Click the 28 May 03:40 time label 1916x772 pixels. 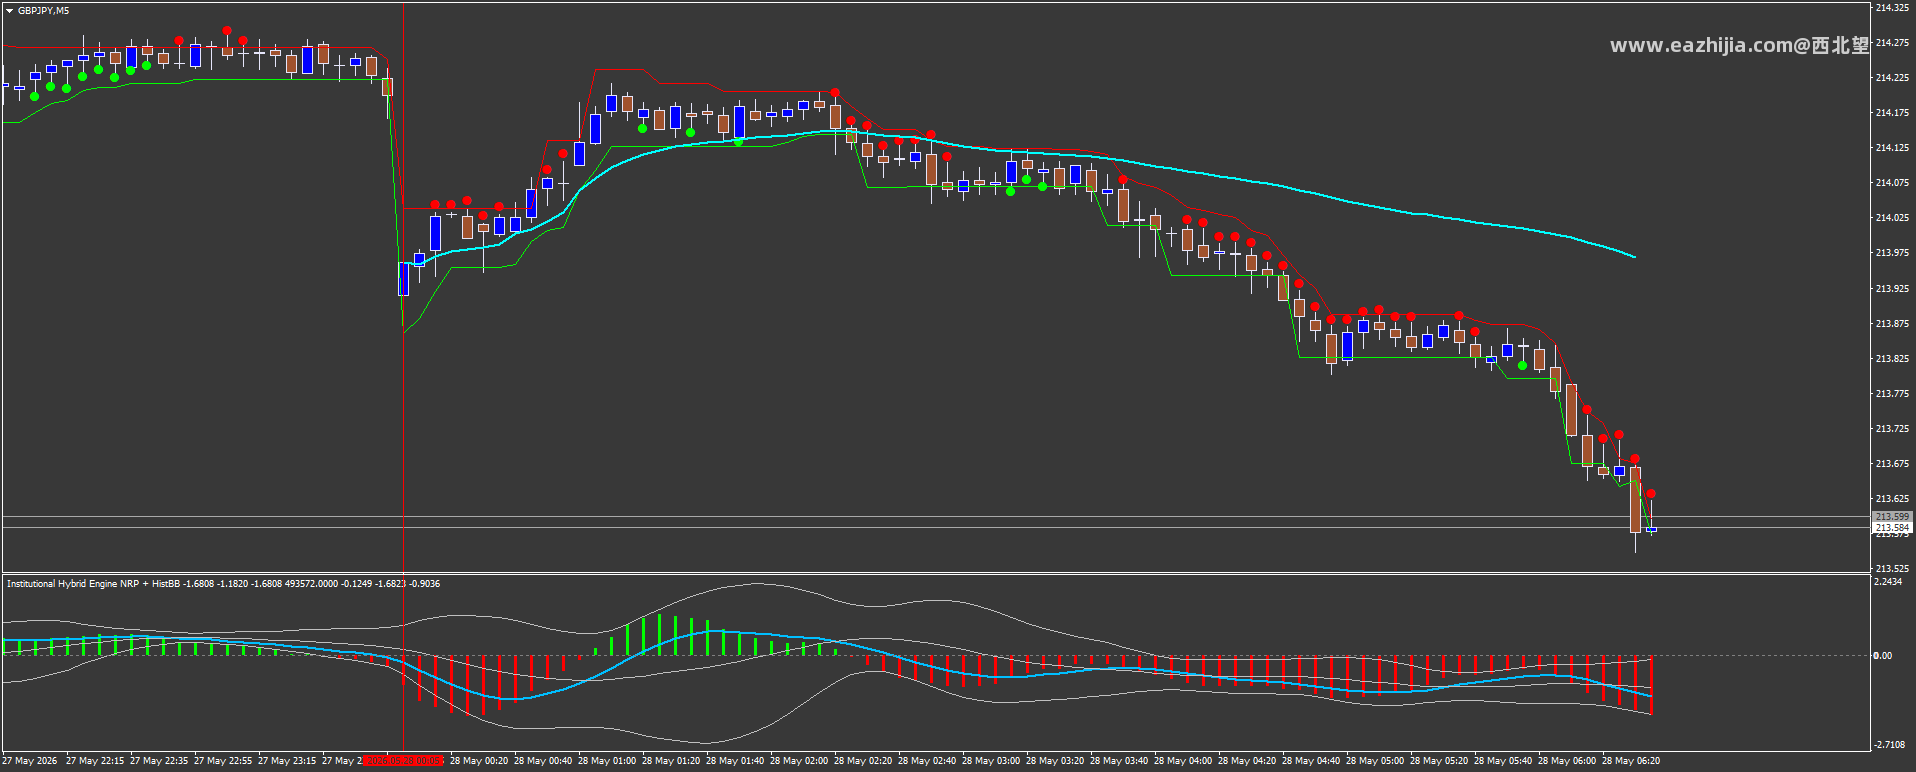pyautogui.click(x=1119, y=761)
